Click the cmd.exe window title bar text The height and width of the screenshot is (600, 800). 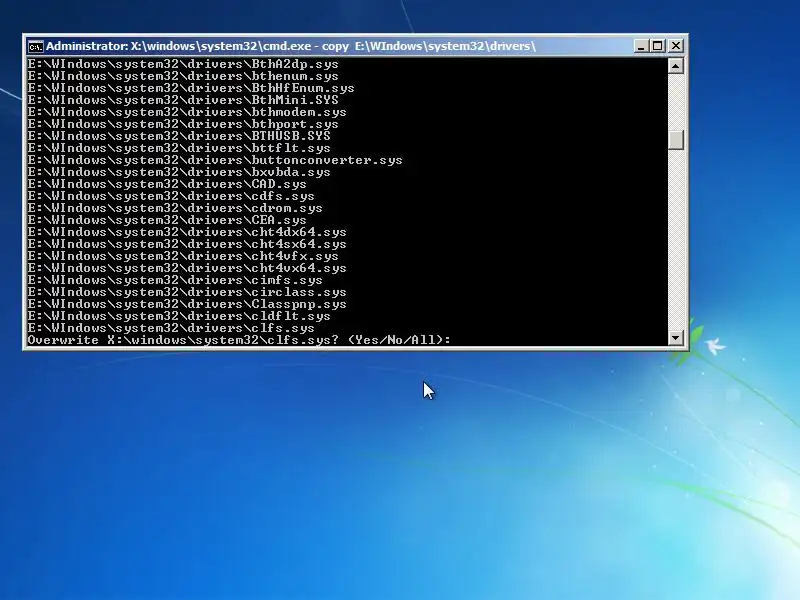(291, 46)
